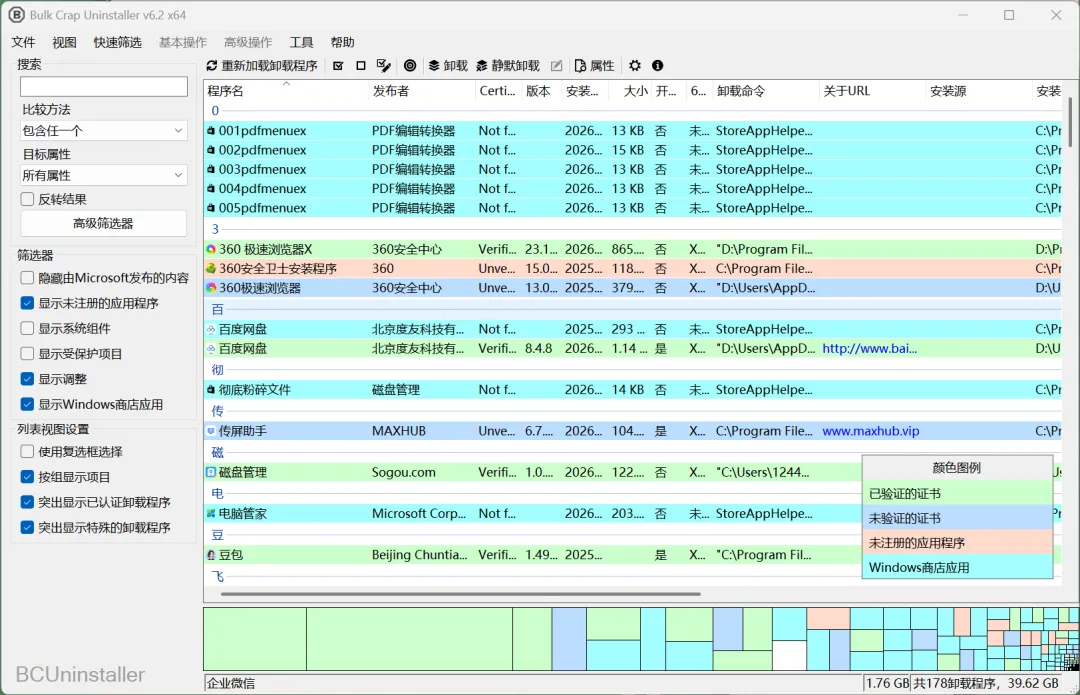Disable 按组显示项目 checkbox
Image resolution: width=1080 pixels, height=695 pixels.
[28, 477]
